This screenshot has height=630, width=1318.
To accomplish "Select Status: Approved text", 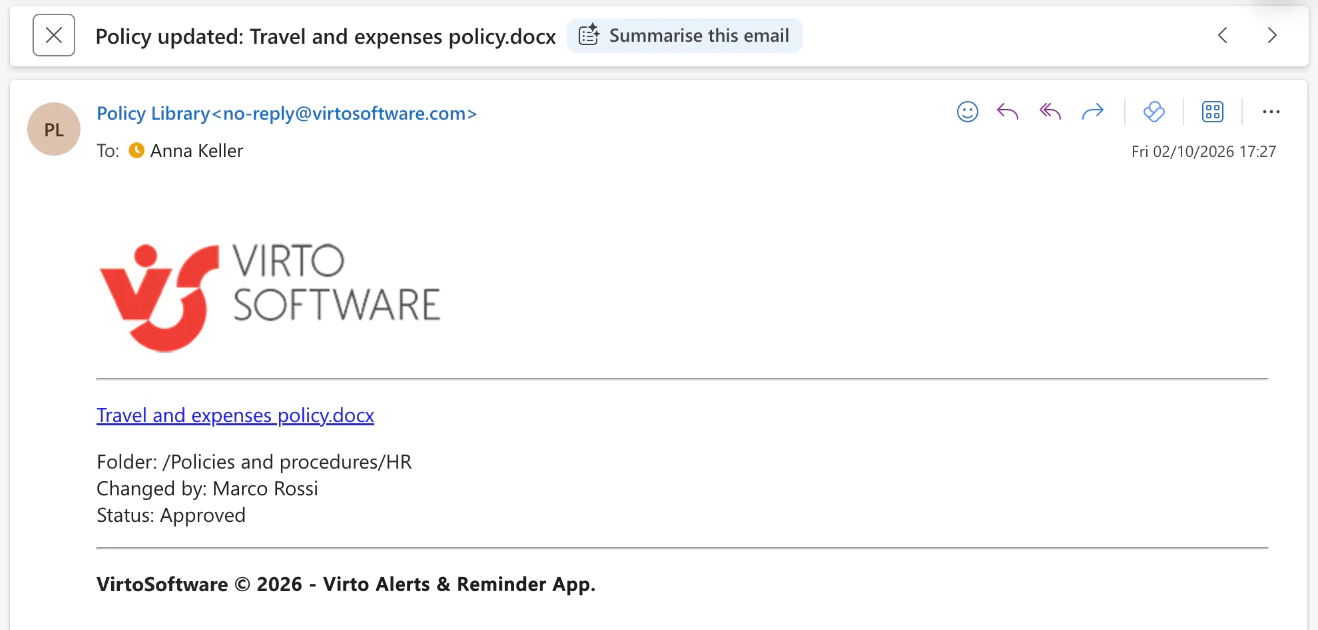I will (x=171, y=516).
